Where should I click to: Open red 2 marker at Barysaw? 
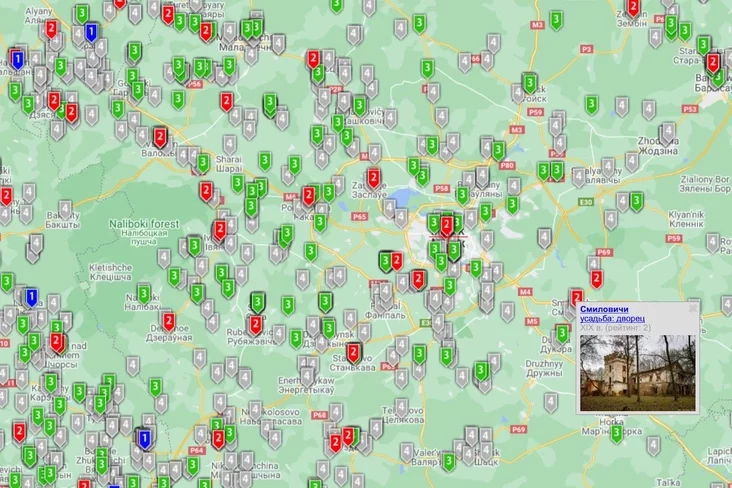tap(713, 63)
